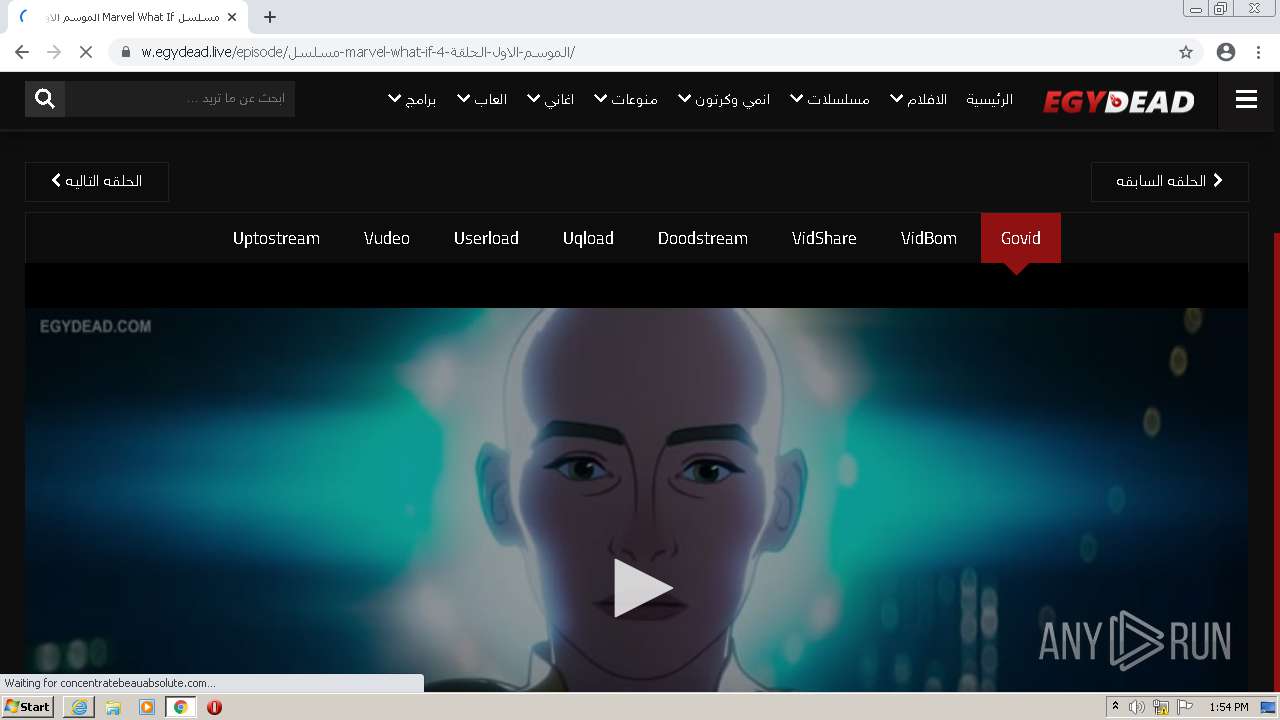Open Chrome three-dot menu
The image size is (1280, 720).
click(x=1259, y=52)
